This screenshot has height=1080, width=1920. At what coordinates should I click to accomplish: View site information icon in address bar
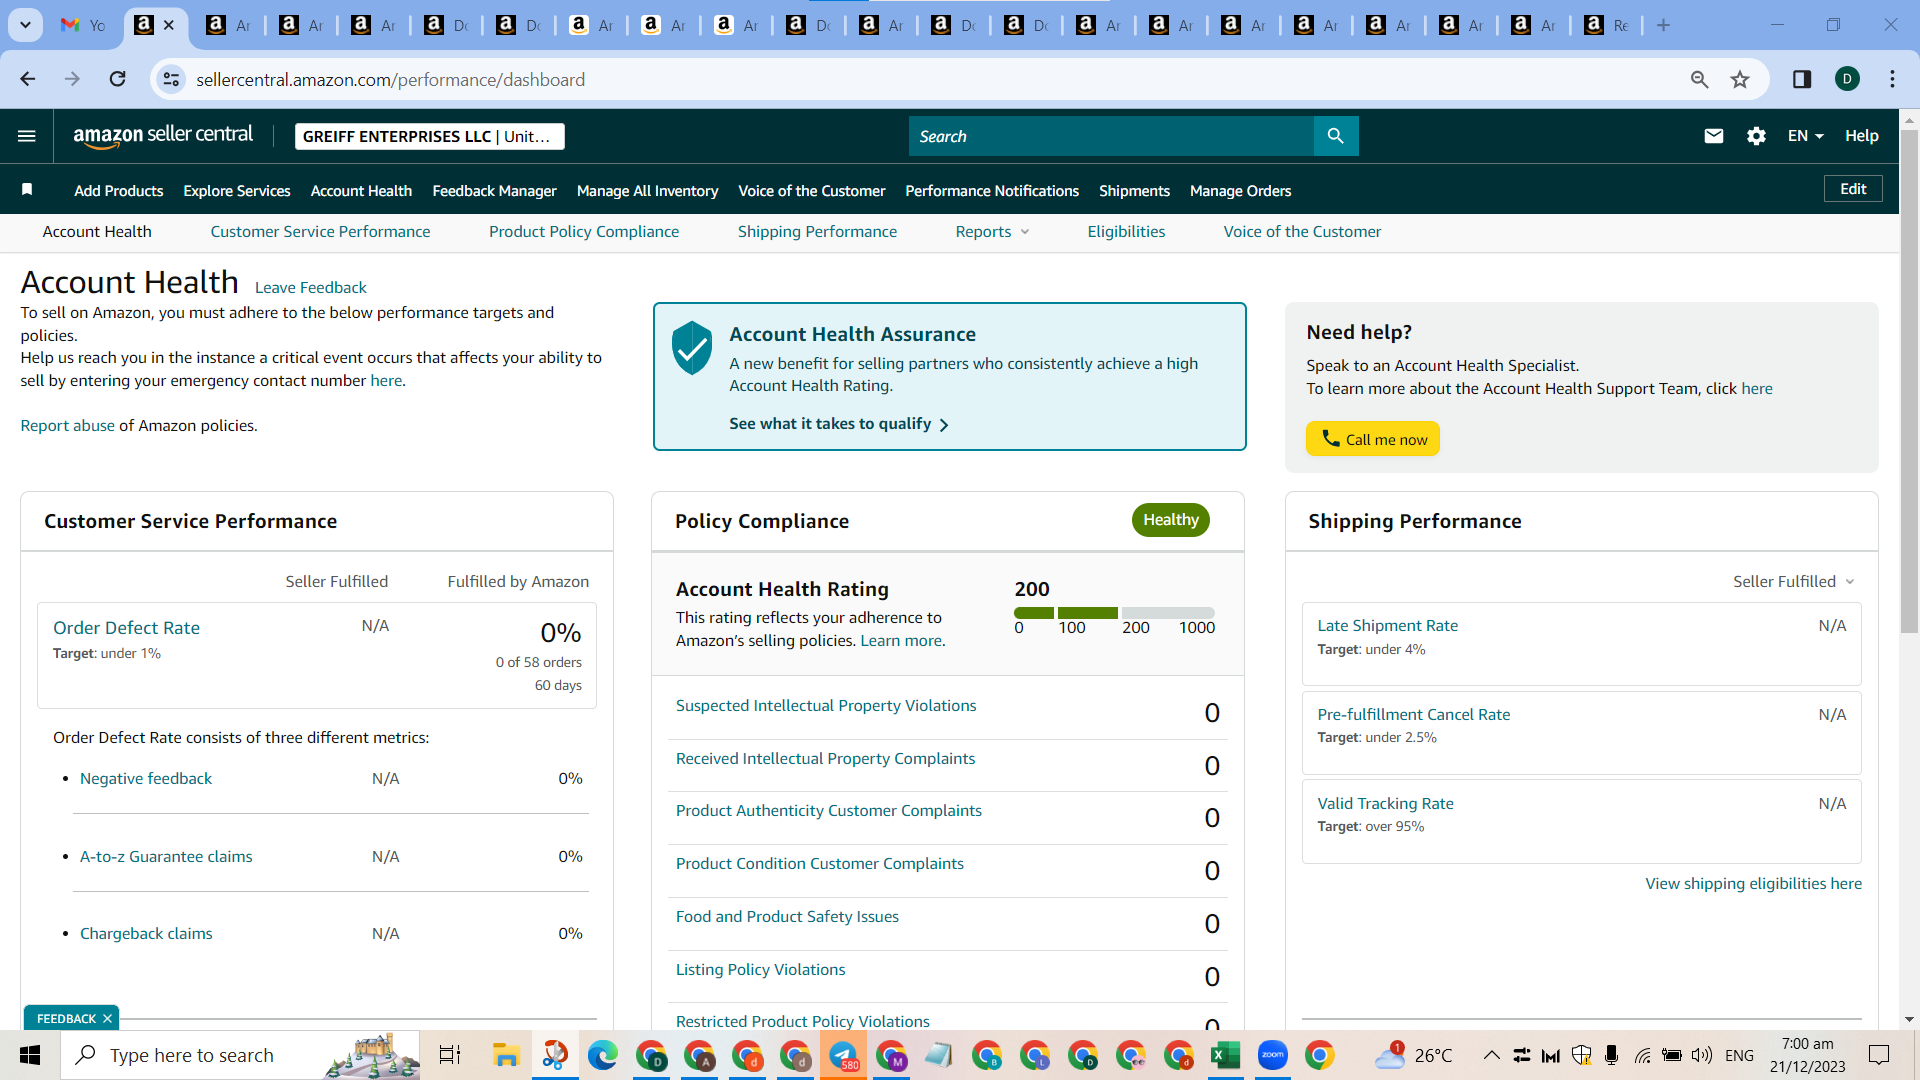coord(172,79)
